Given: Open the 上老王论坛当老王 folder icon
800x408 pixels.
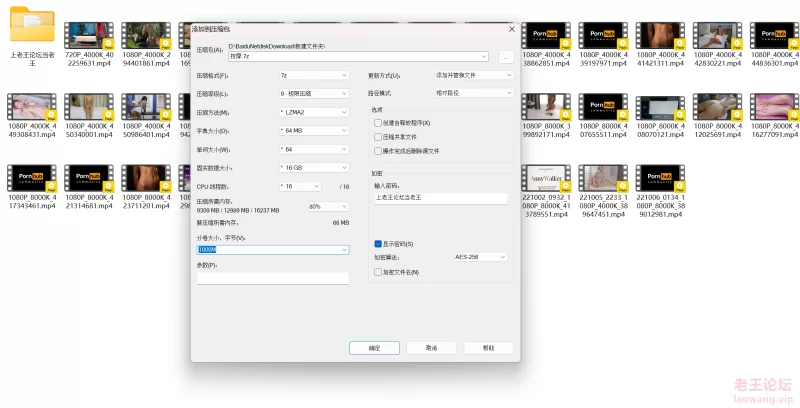Looking at the screenshot, I should pos(32,24).
